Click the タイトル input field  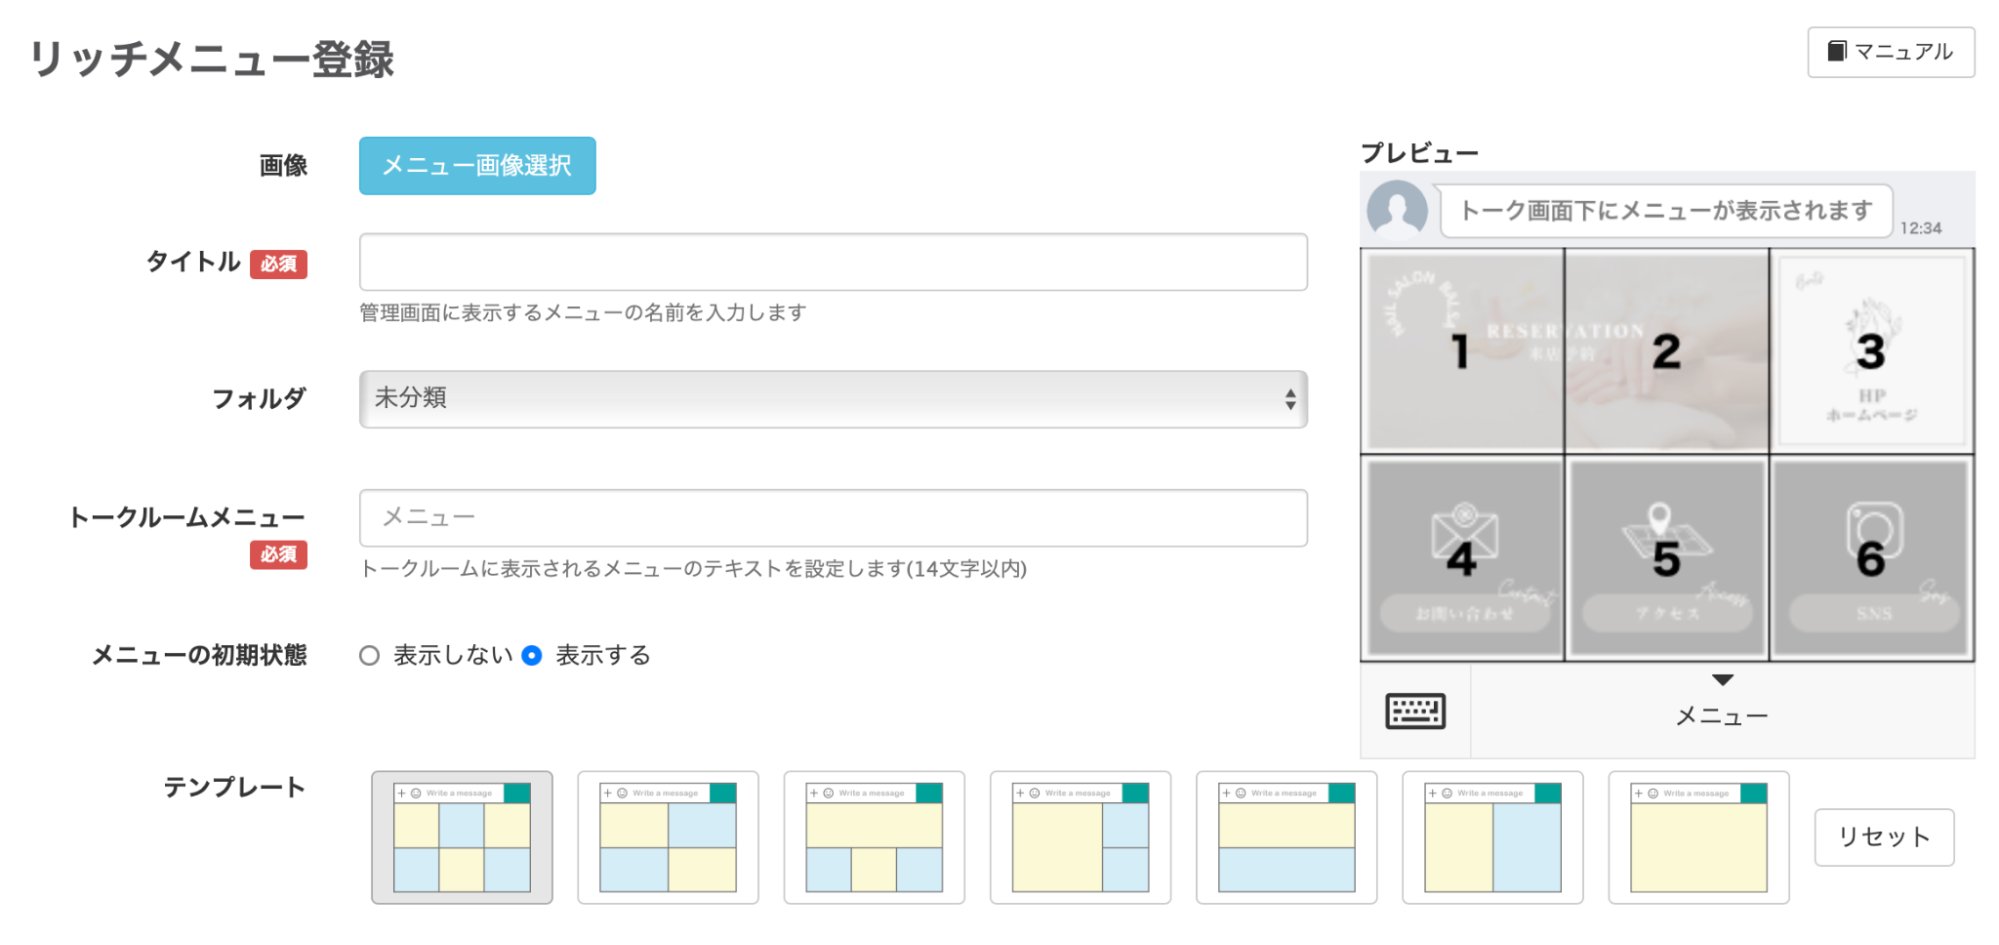[x=833, y=262]
